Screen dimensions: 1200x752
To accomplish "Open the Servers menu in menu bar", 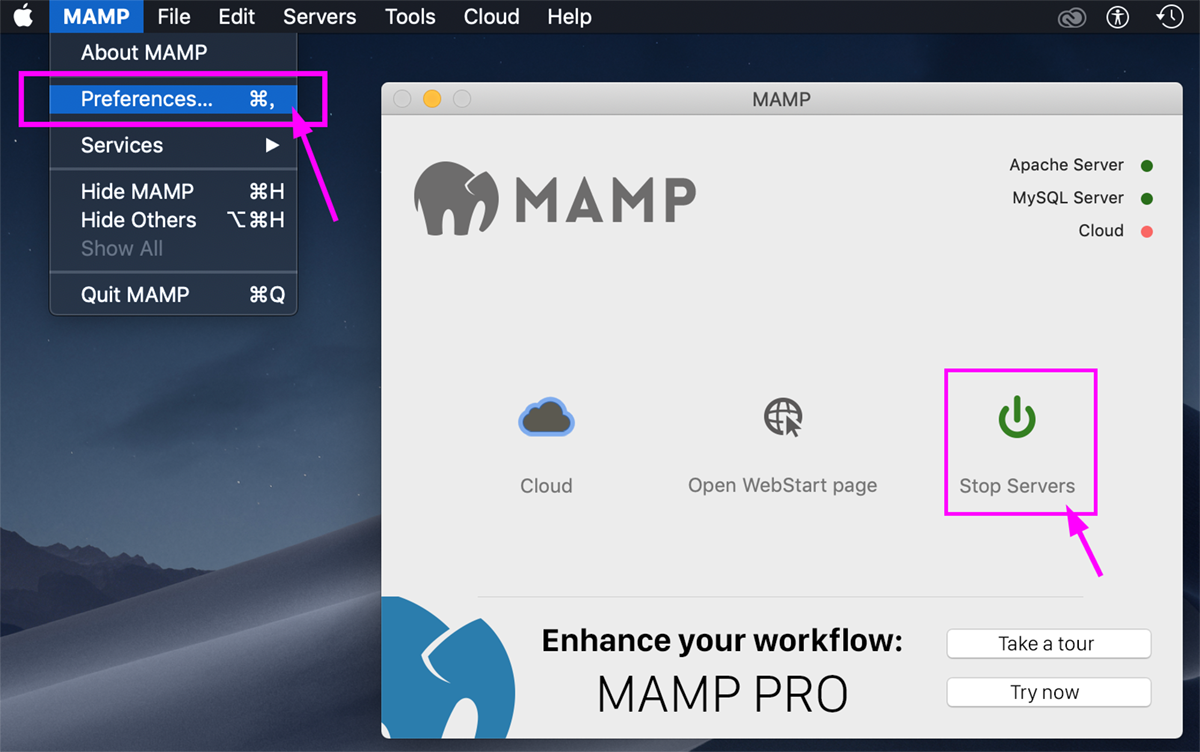I will pyautogui.click(x=320, y=17).
